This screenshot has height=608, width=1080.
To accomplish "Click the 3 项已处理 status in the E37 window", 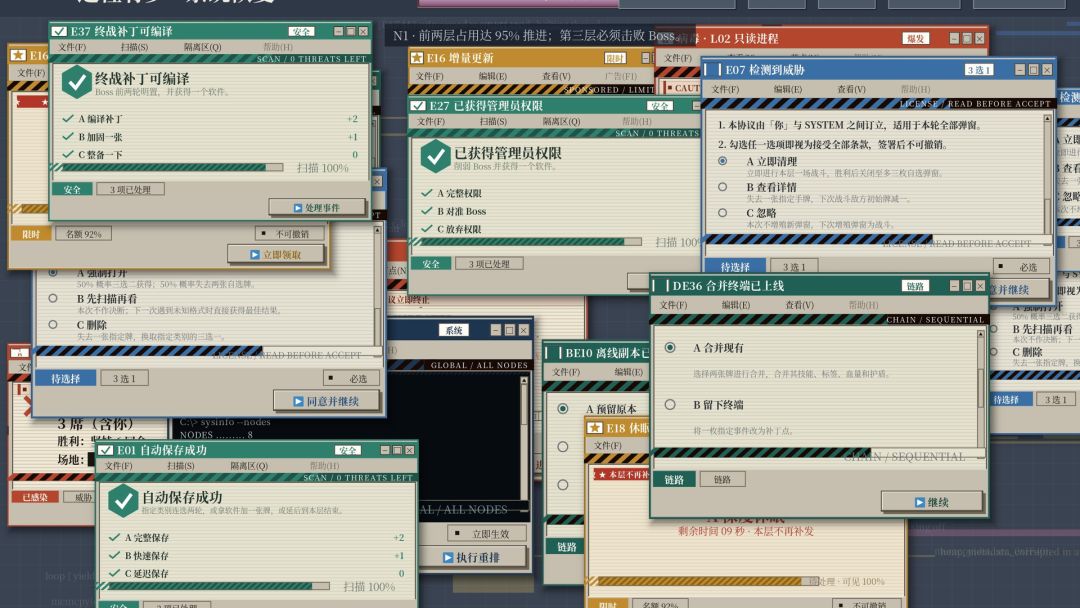I will 130,189.
